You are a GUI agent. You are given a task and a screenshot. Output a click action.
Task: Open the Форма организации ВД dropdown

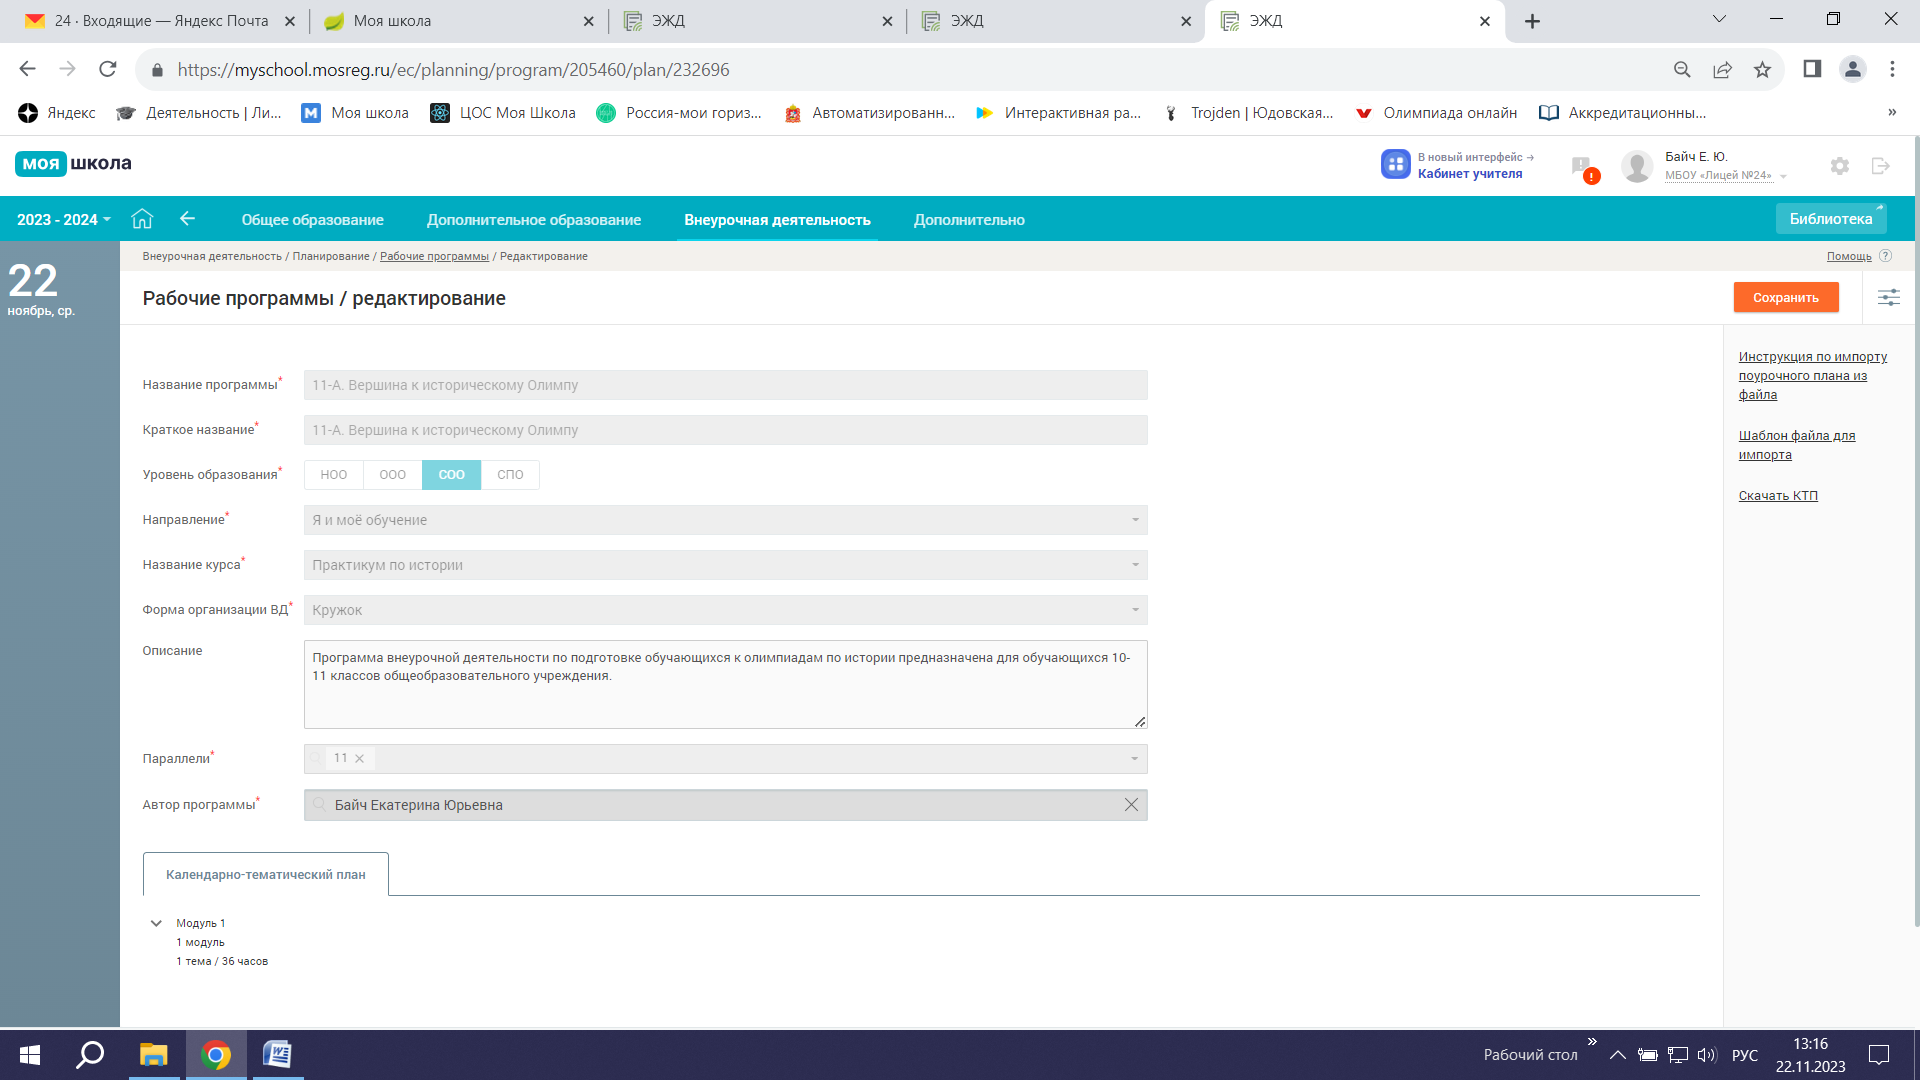click(x=726, y=610)
